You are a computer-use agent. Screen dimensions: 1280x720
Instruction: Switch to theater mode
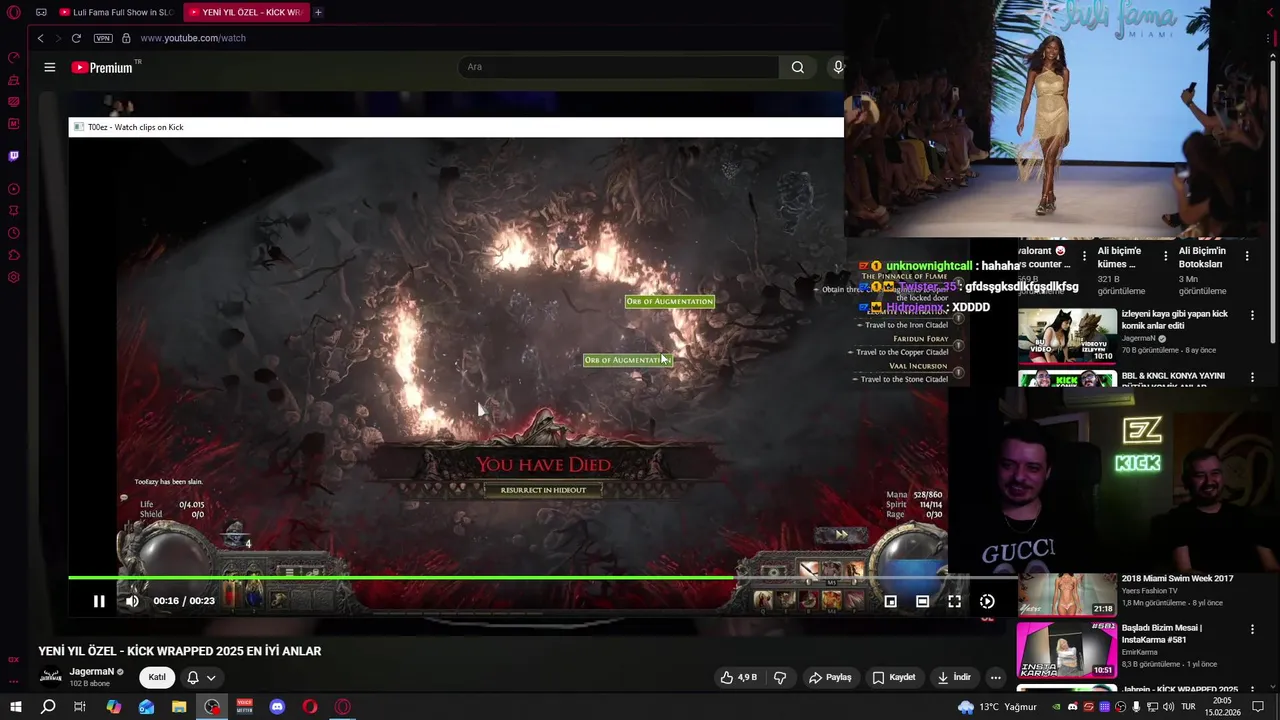tap(922, 601)
